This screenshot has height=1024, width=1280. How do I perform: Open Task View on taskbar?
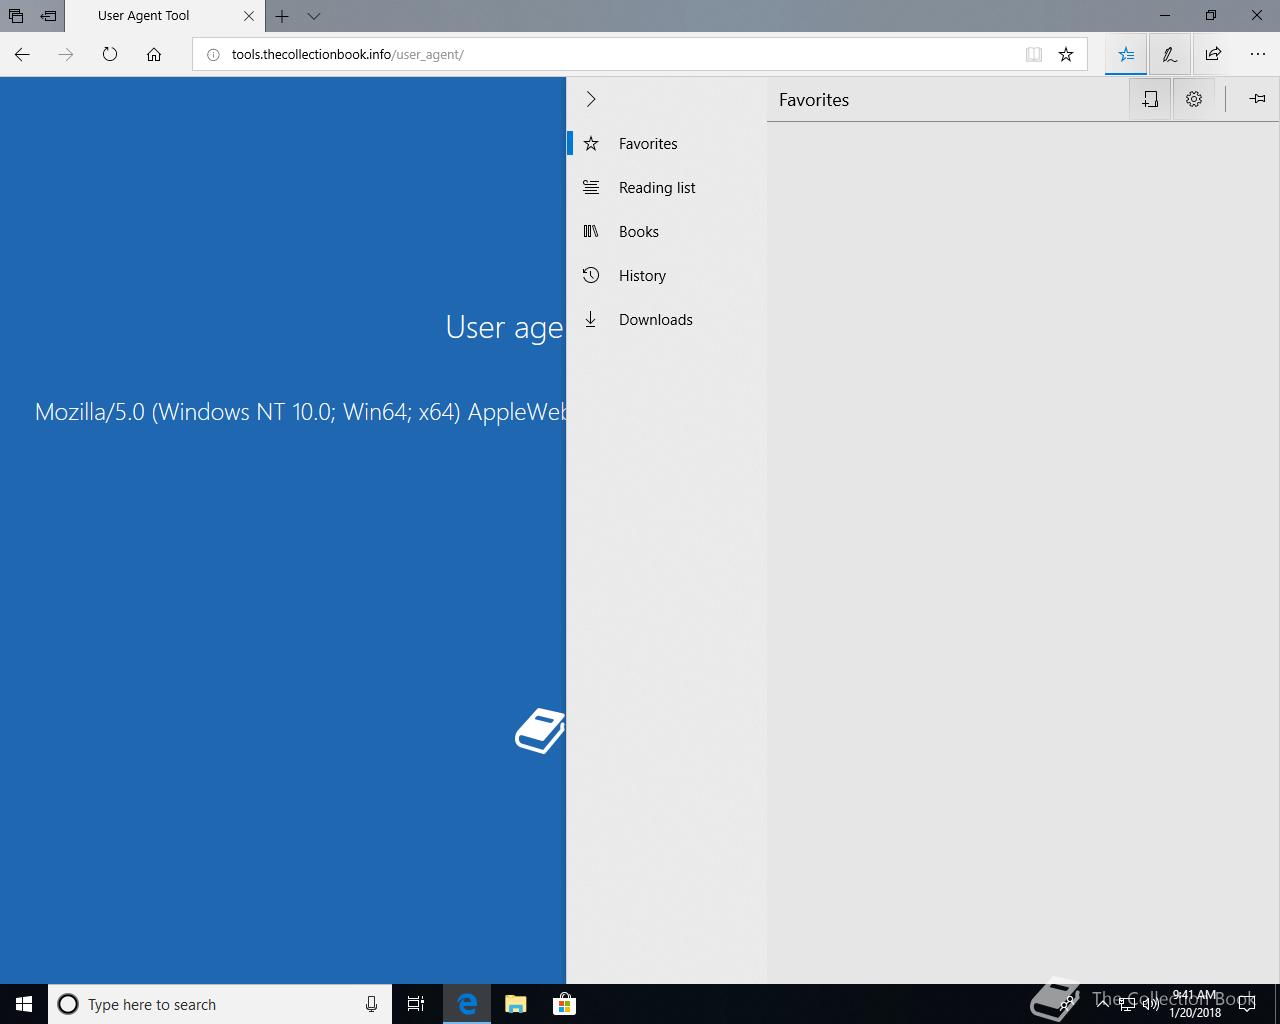[416, 1004]
